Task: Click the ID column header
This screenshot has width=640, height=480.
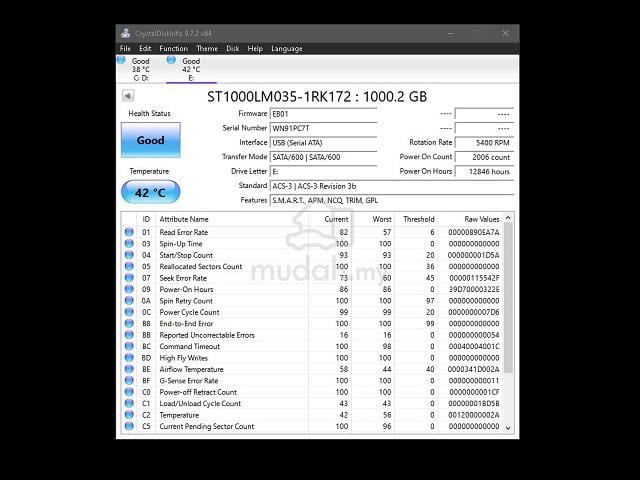Action: click(146, 219)
